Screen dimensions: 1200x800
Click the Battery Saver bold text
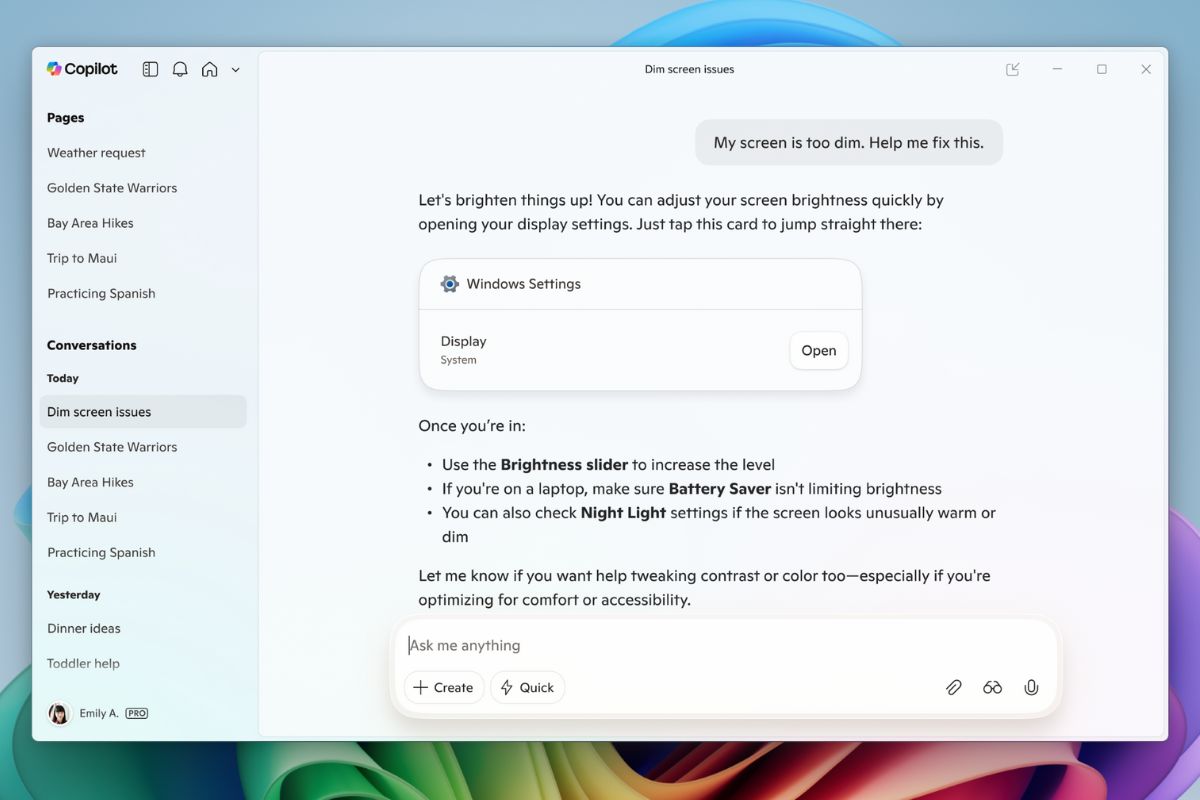coord(720,489)
